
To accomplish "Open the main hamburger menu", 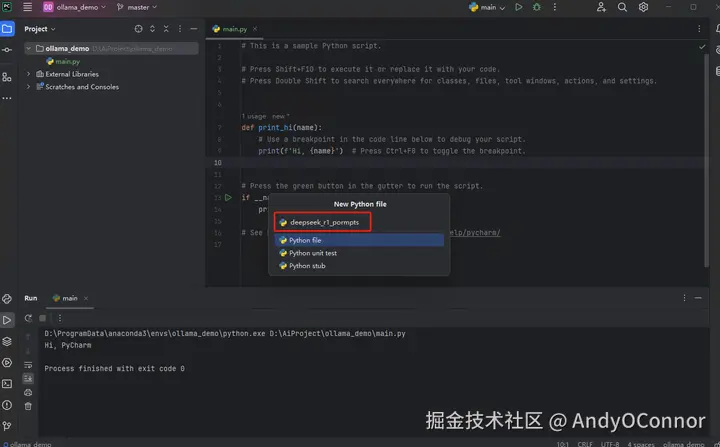I will [x=28, y=7].
